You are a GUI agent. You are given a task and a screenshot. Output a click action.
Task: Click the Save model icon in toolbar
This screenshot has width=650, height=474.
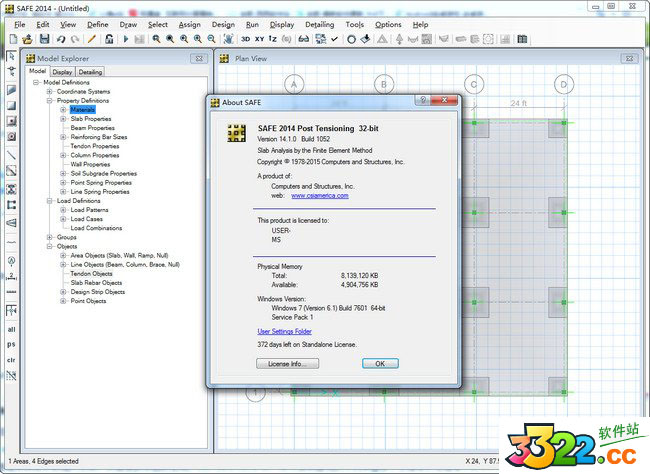[x=43, y=39]
